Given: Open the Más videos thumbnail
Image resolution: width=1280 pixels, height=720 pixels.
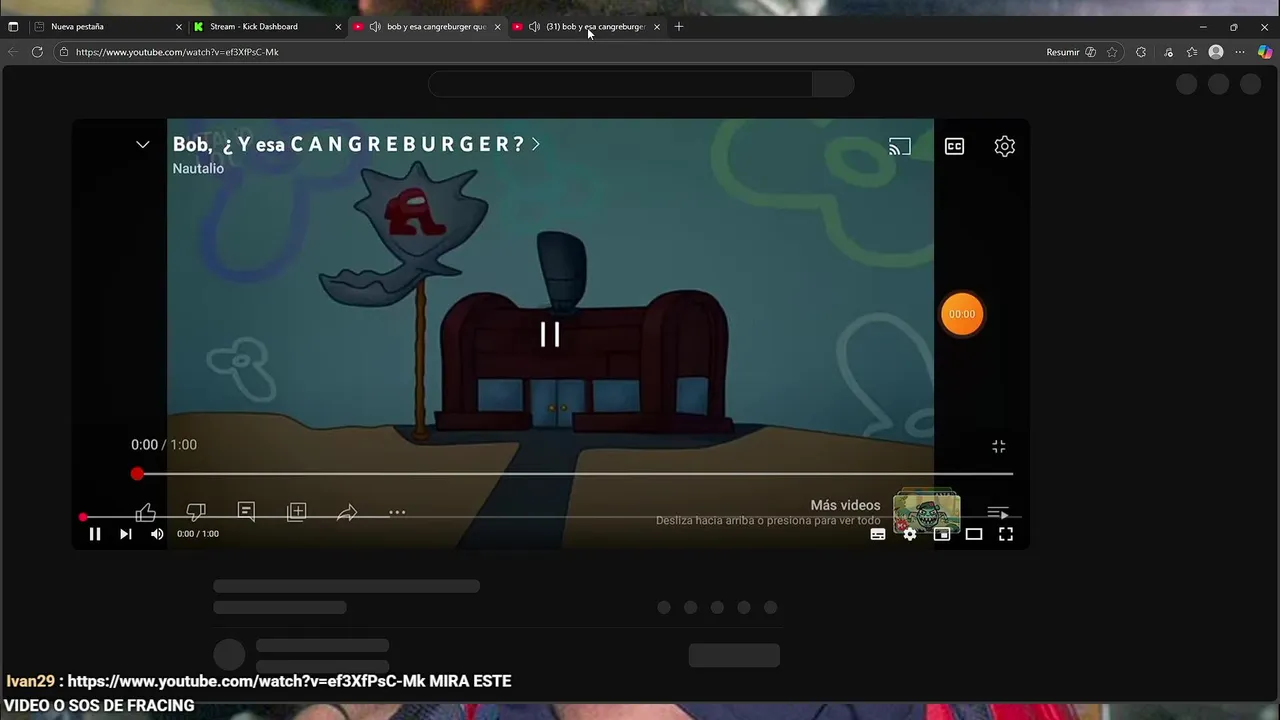Looking at the screenshot, I should click(x=927, y=512).
